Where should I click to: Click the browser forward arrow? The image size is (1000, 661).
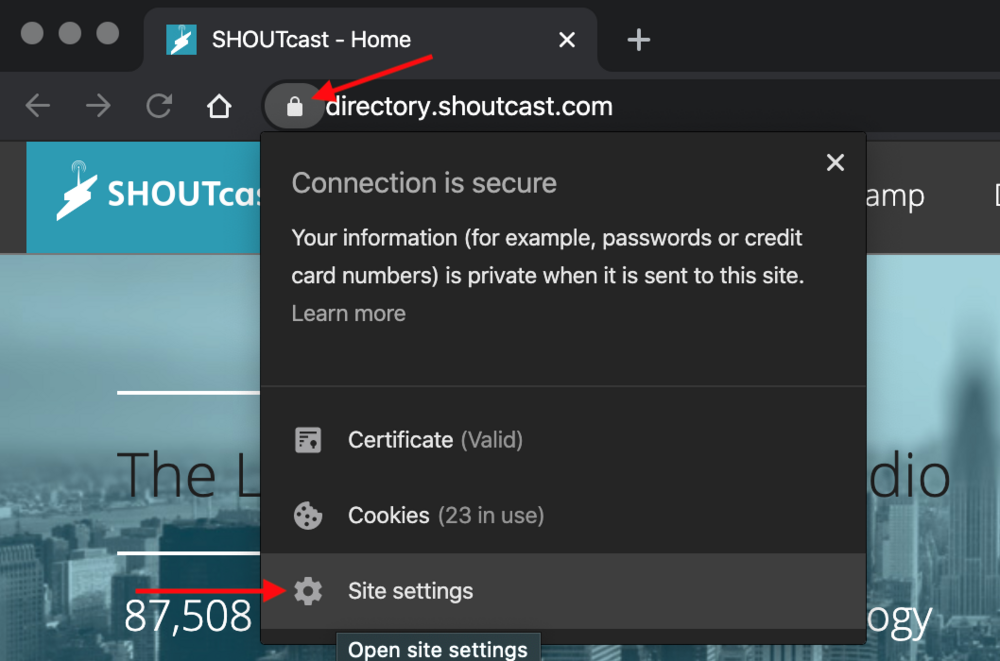coord(98,106)
